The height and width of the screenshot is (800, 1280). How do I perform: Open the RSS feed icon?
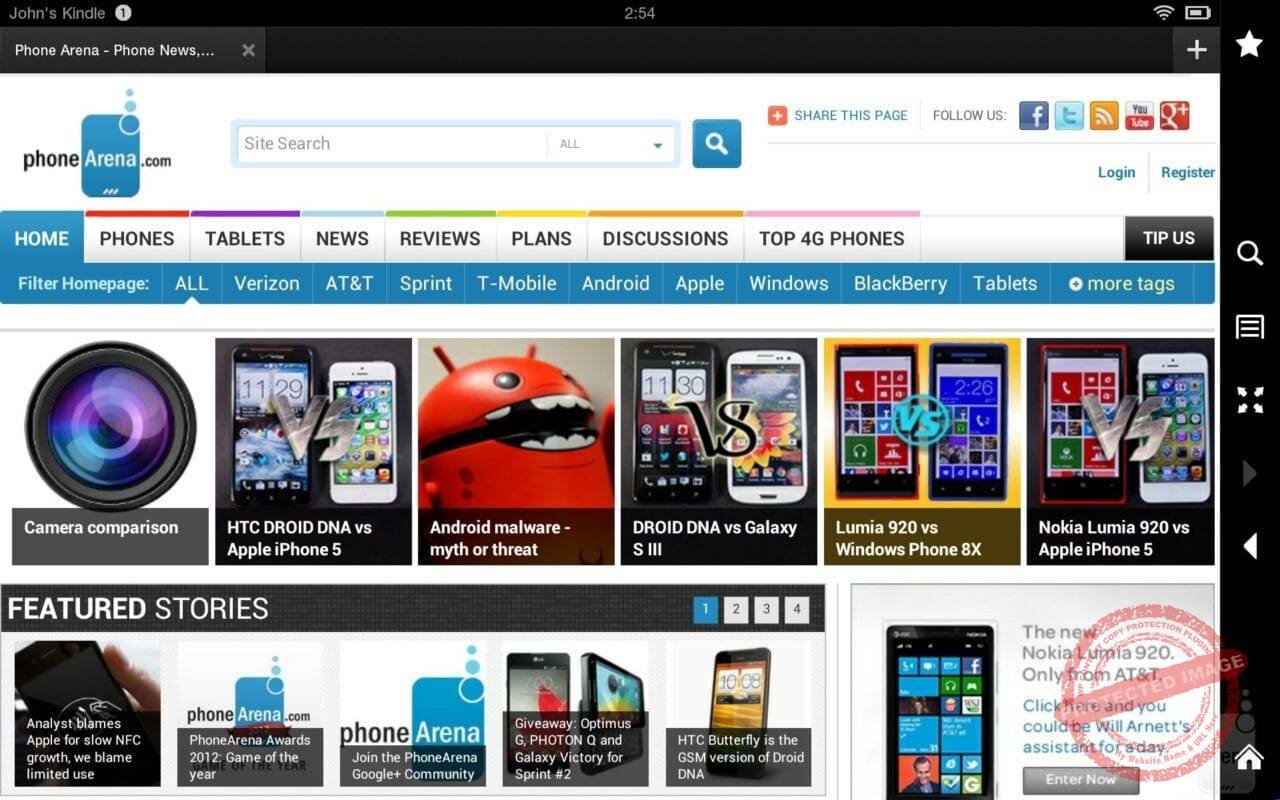click(1104, 115)
